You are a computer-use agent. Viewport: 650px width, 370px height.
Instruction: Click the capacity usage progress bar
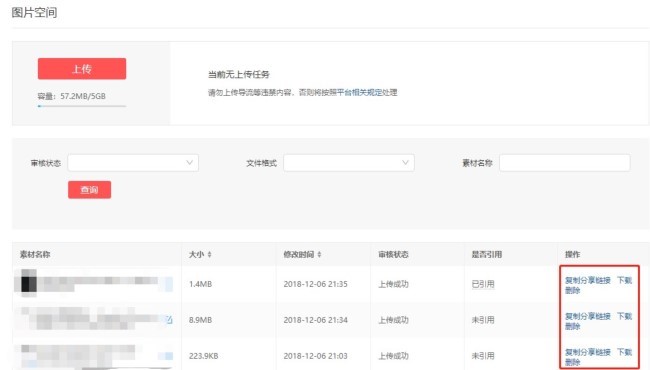click(82, 106)
